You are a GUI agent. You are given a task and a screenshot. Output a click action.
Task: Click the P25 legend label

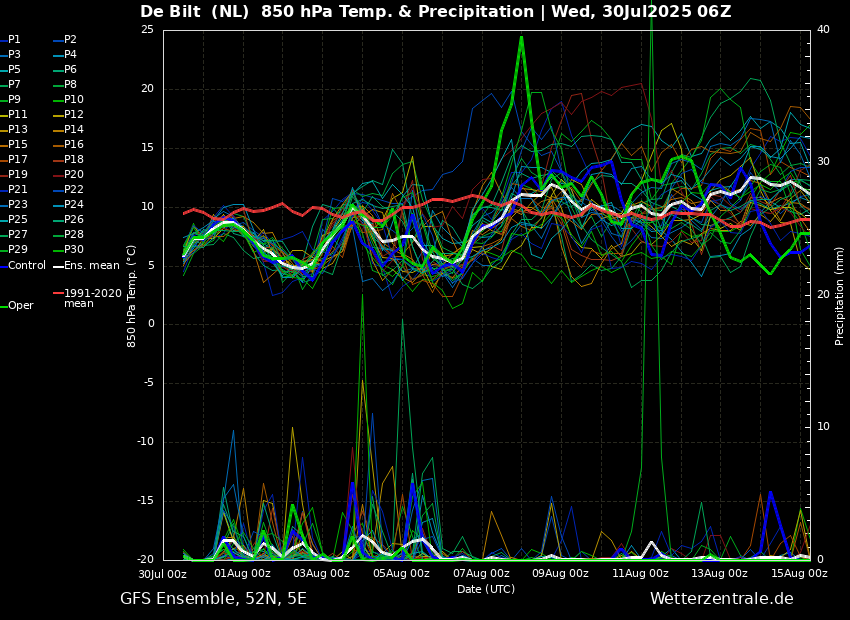click(x=18, y=219)
